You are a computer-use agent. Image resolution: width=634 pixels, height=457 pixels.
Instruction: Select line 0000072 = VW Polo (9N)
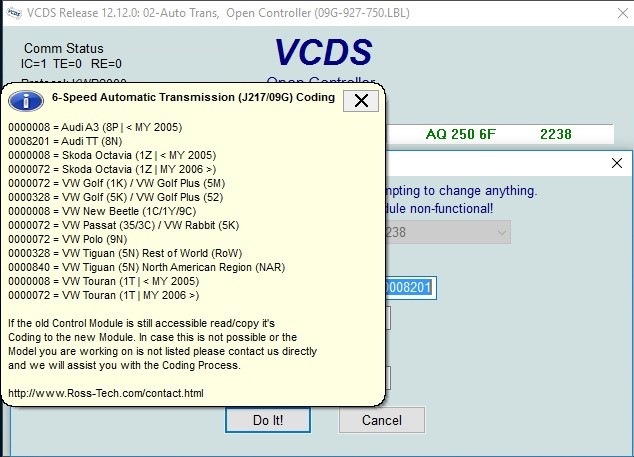click(68, 239)
